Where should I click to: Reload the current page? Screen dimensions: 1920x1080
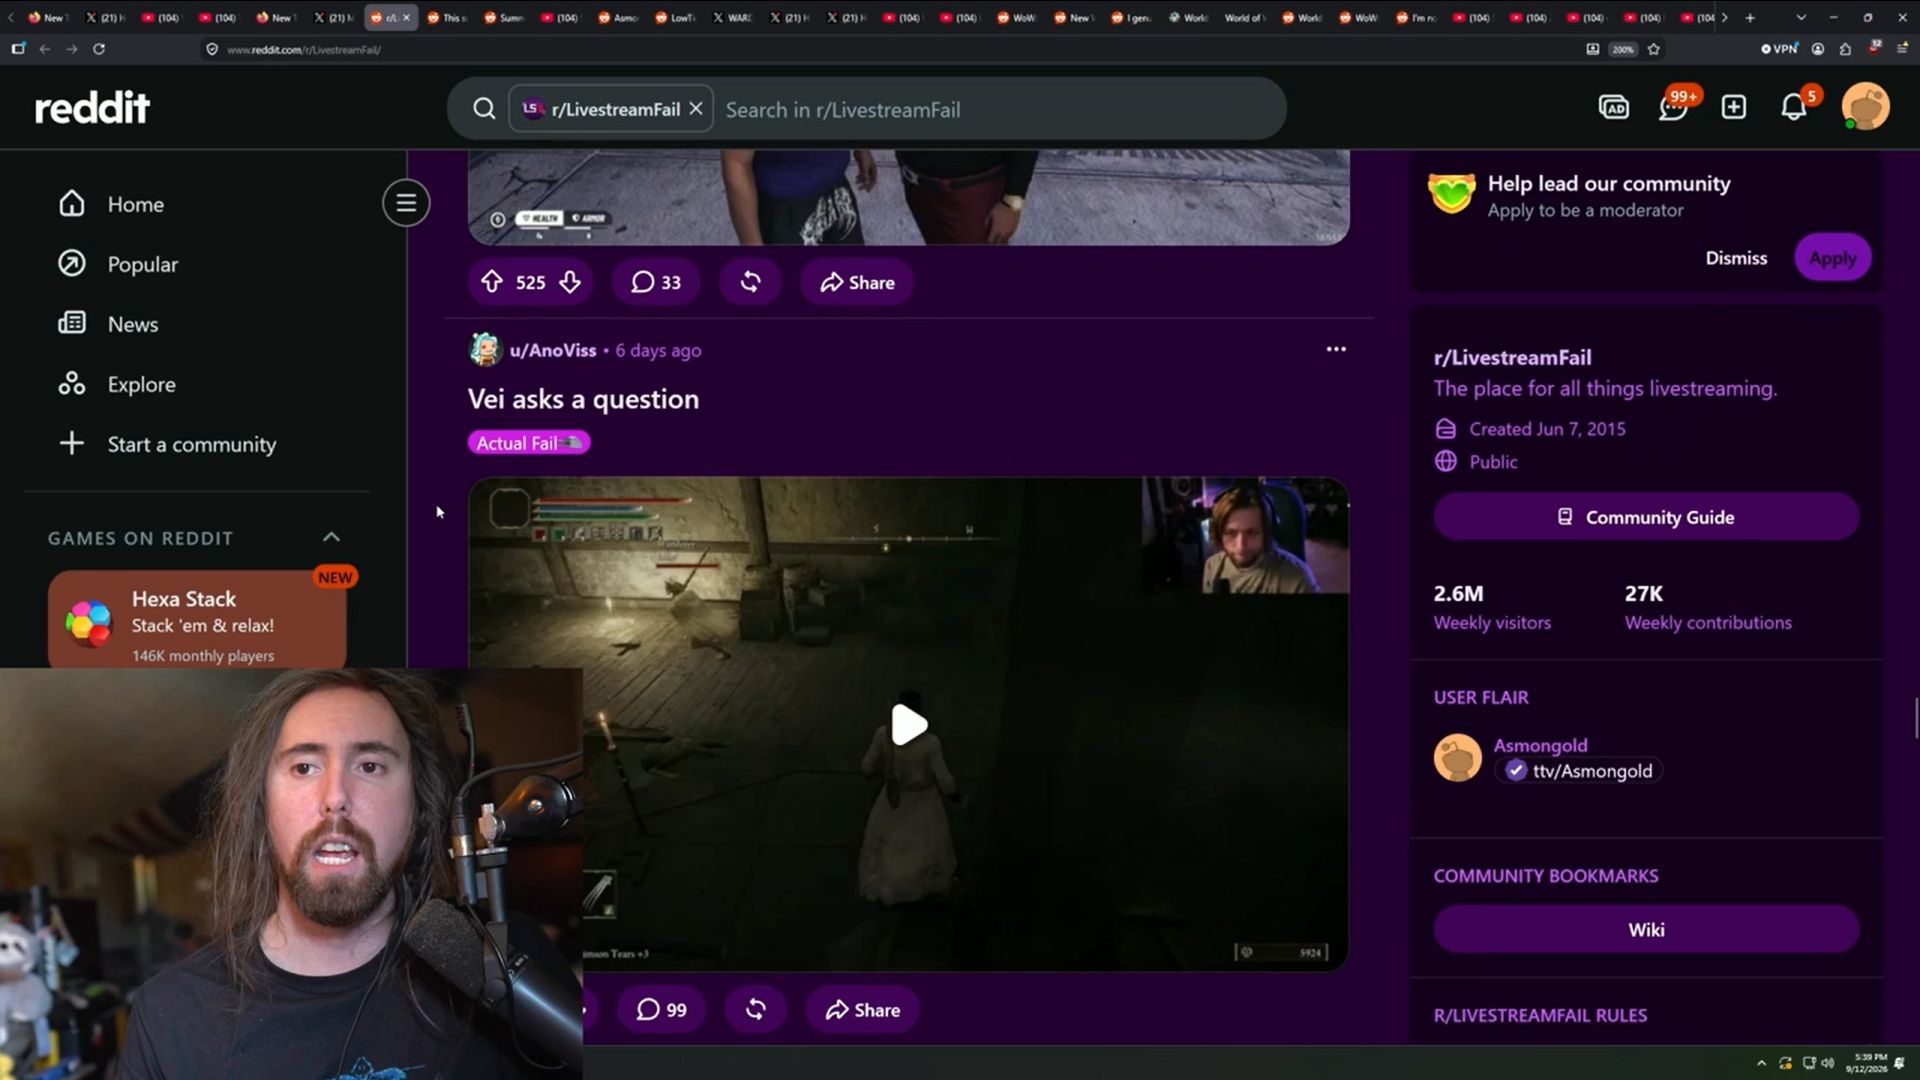tap(99, 49)
